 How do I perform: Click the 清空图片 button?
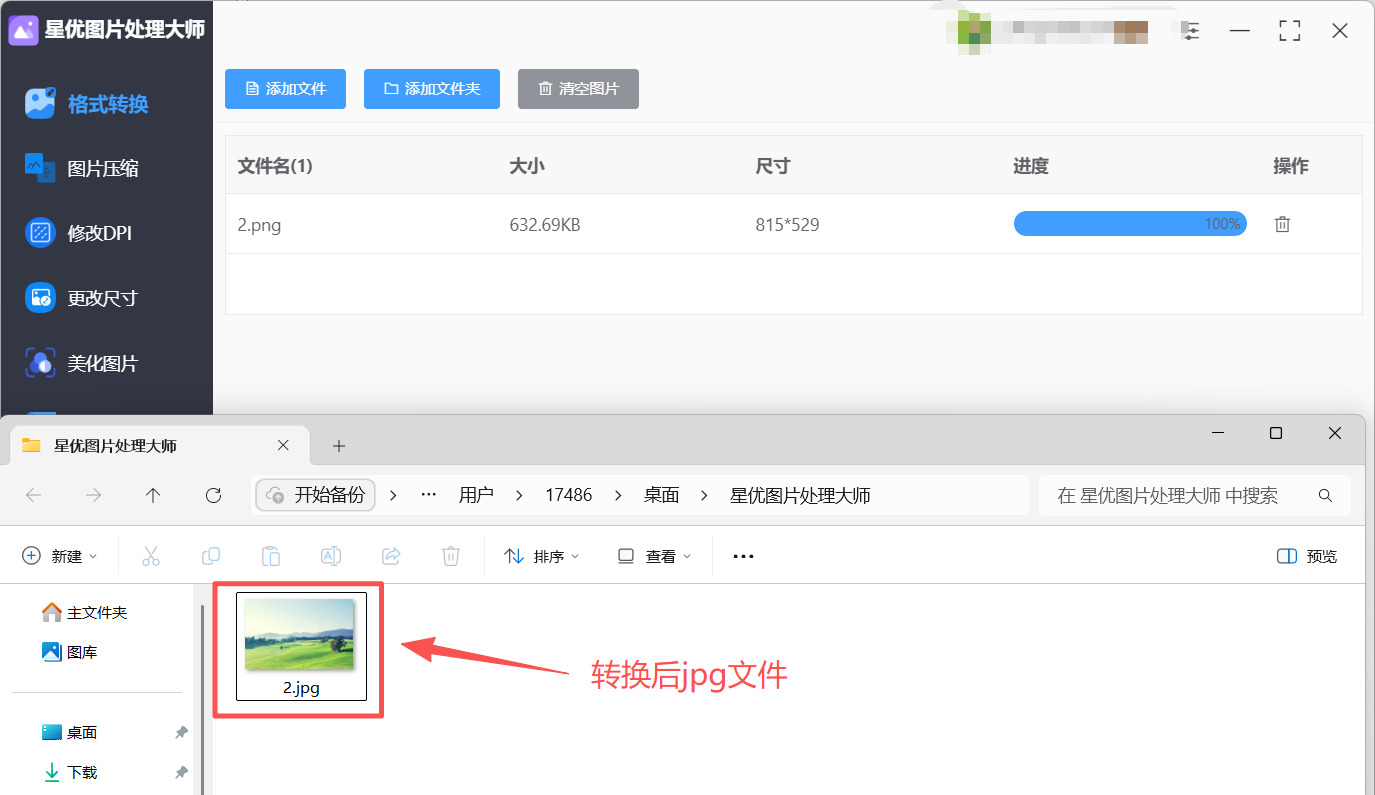click(x=578, y=89)
